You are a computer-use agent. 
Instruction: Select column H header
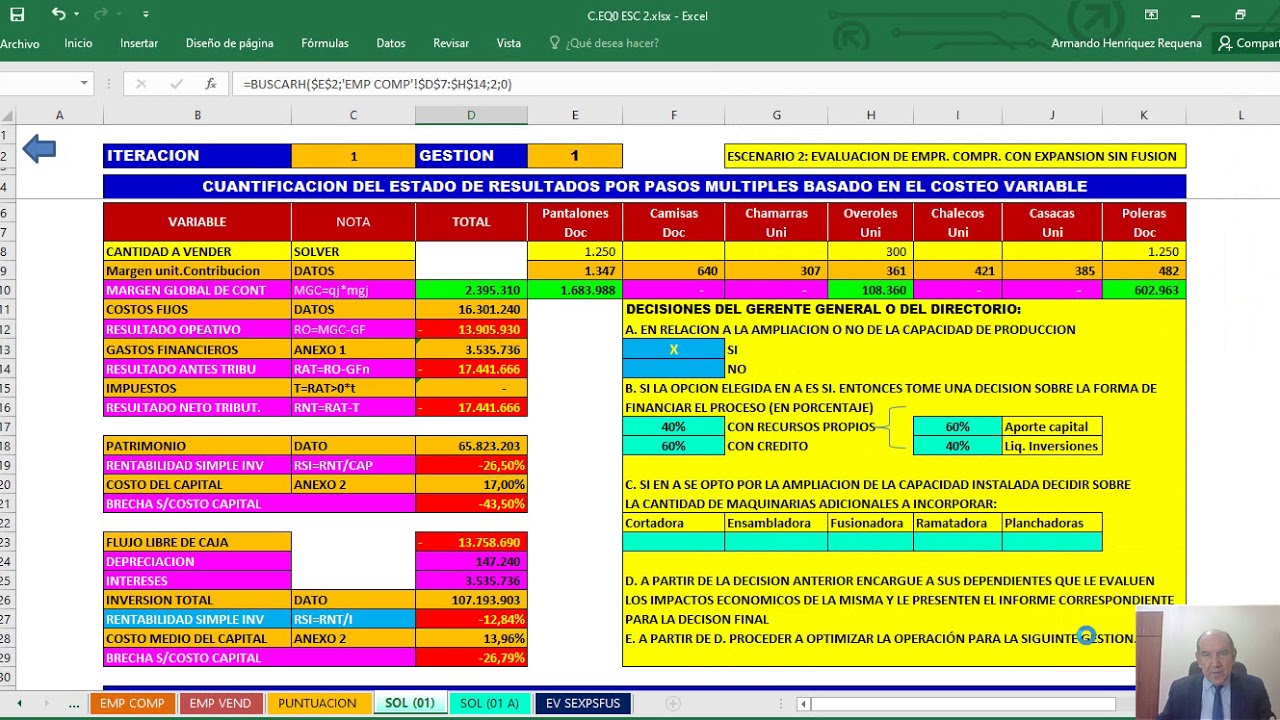point(871,116)
